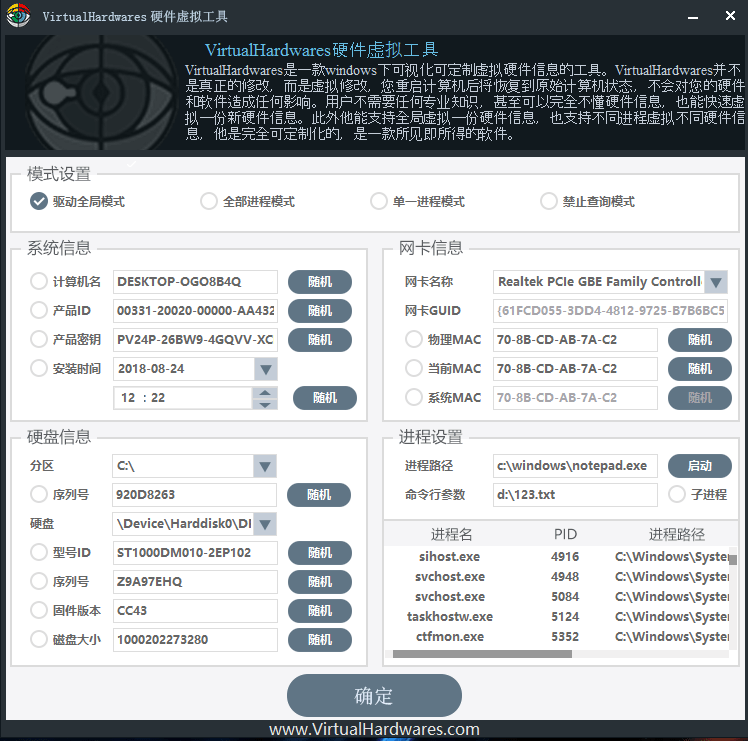748x741 pixels.
Task: Enable the 产品密钥 radio button
Action: (x=39, y=339)
